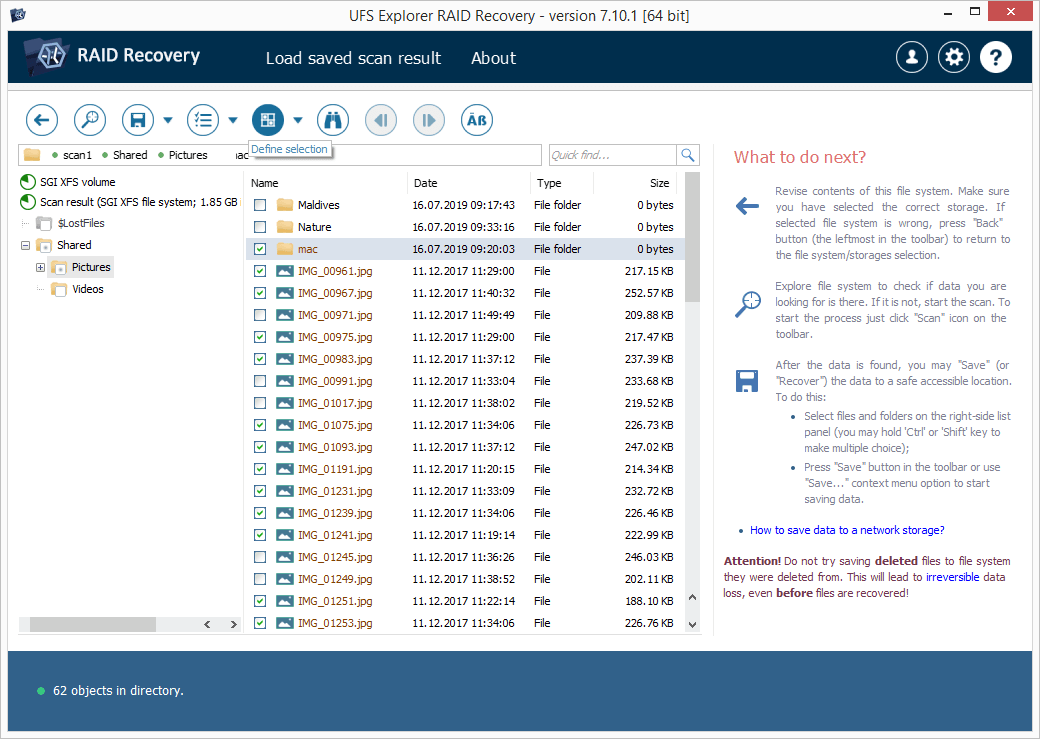Sort list by the Type column header
1040x739 pixels.
[562, 183]
